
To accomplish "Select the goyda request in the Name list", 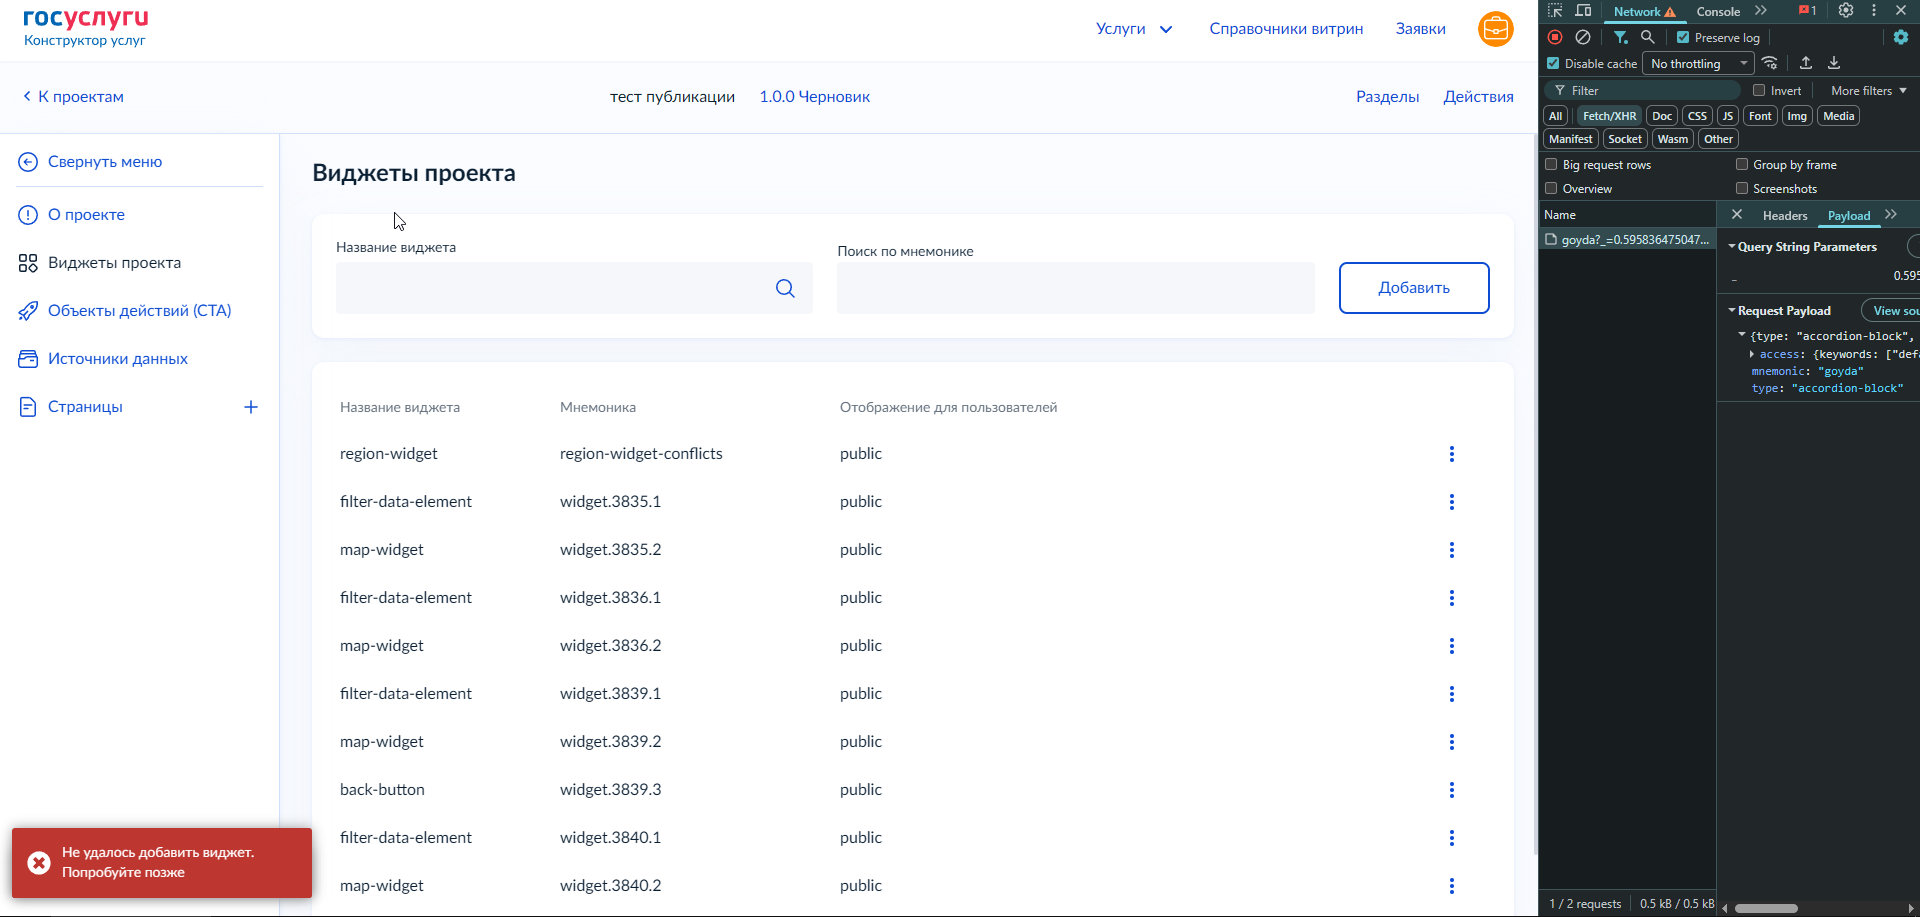I will click(1627, 240).
